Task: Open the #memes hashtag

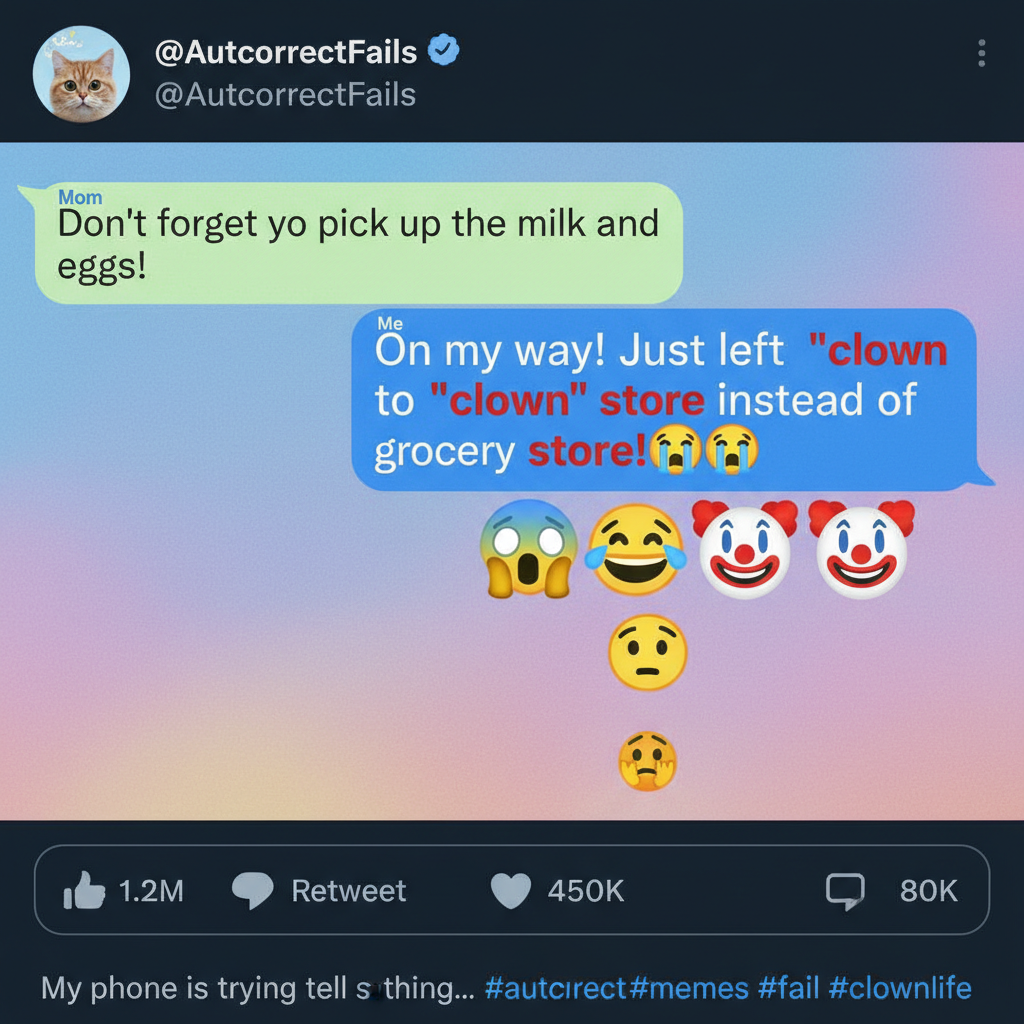Action: coord(690,989)
